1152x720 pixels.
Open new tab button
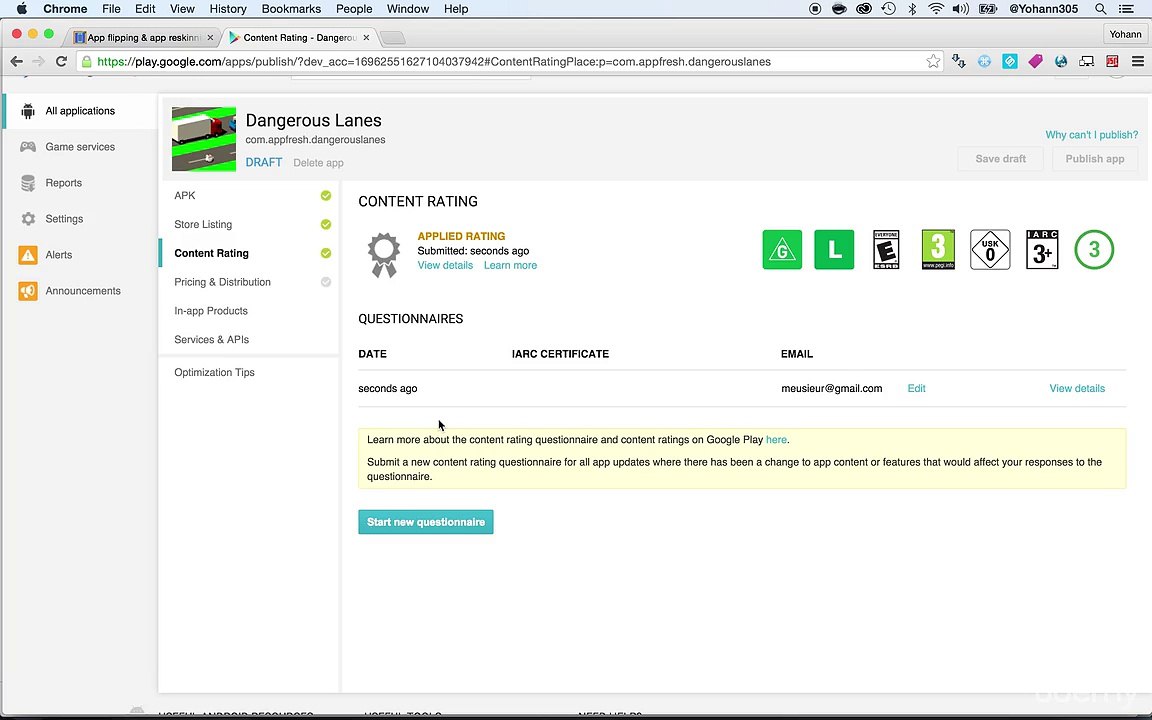[393, 37]
